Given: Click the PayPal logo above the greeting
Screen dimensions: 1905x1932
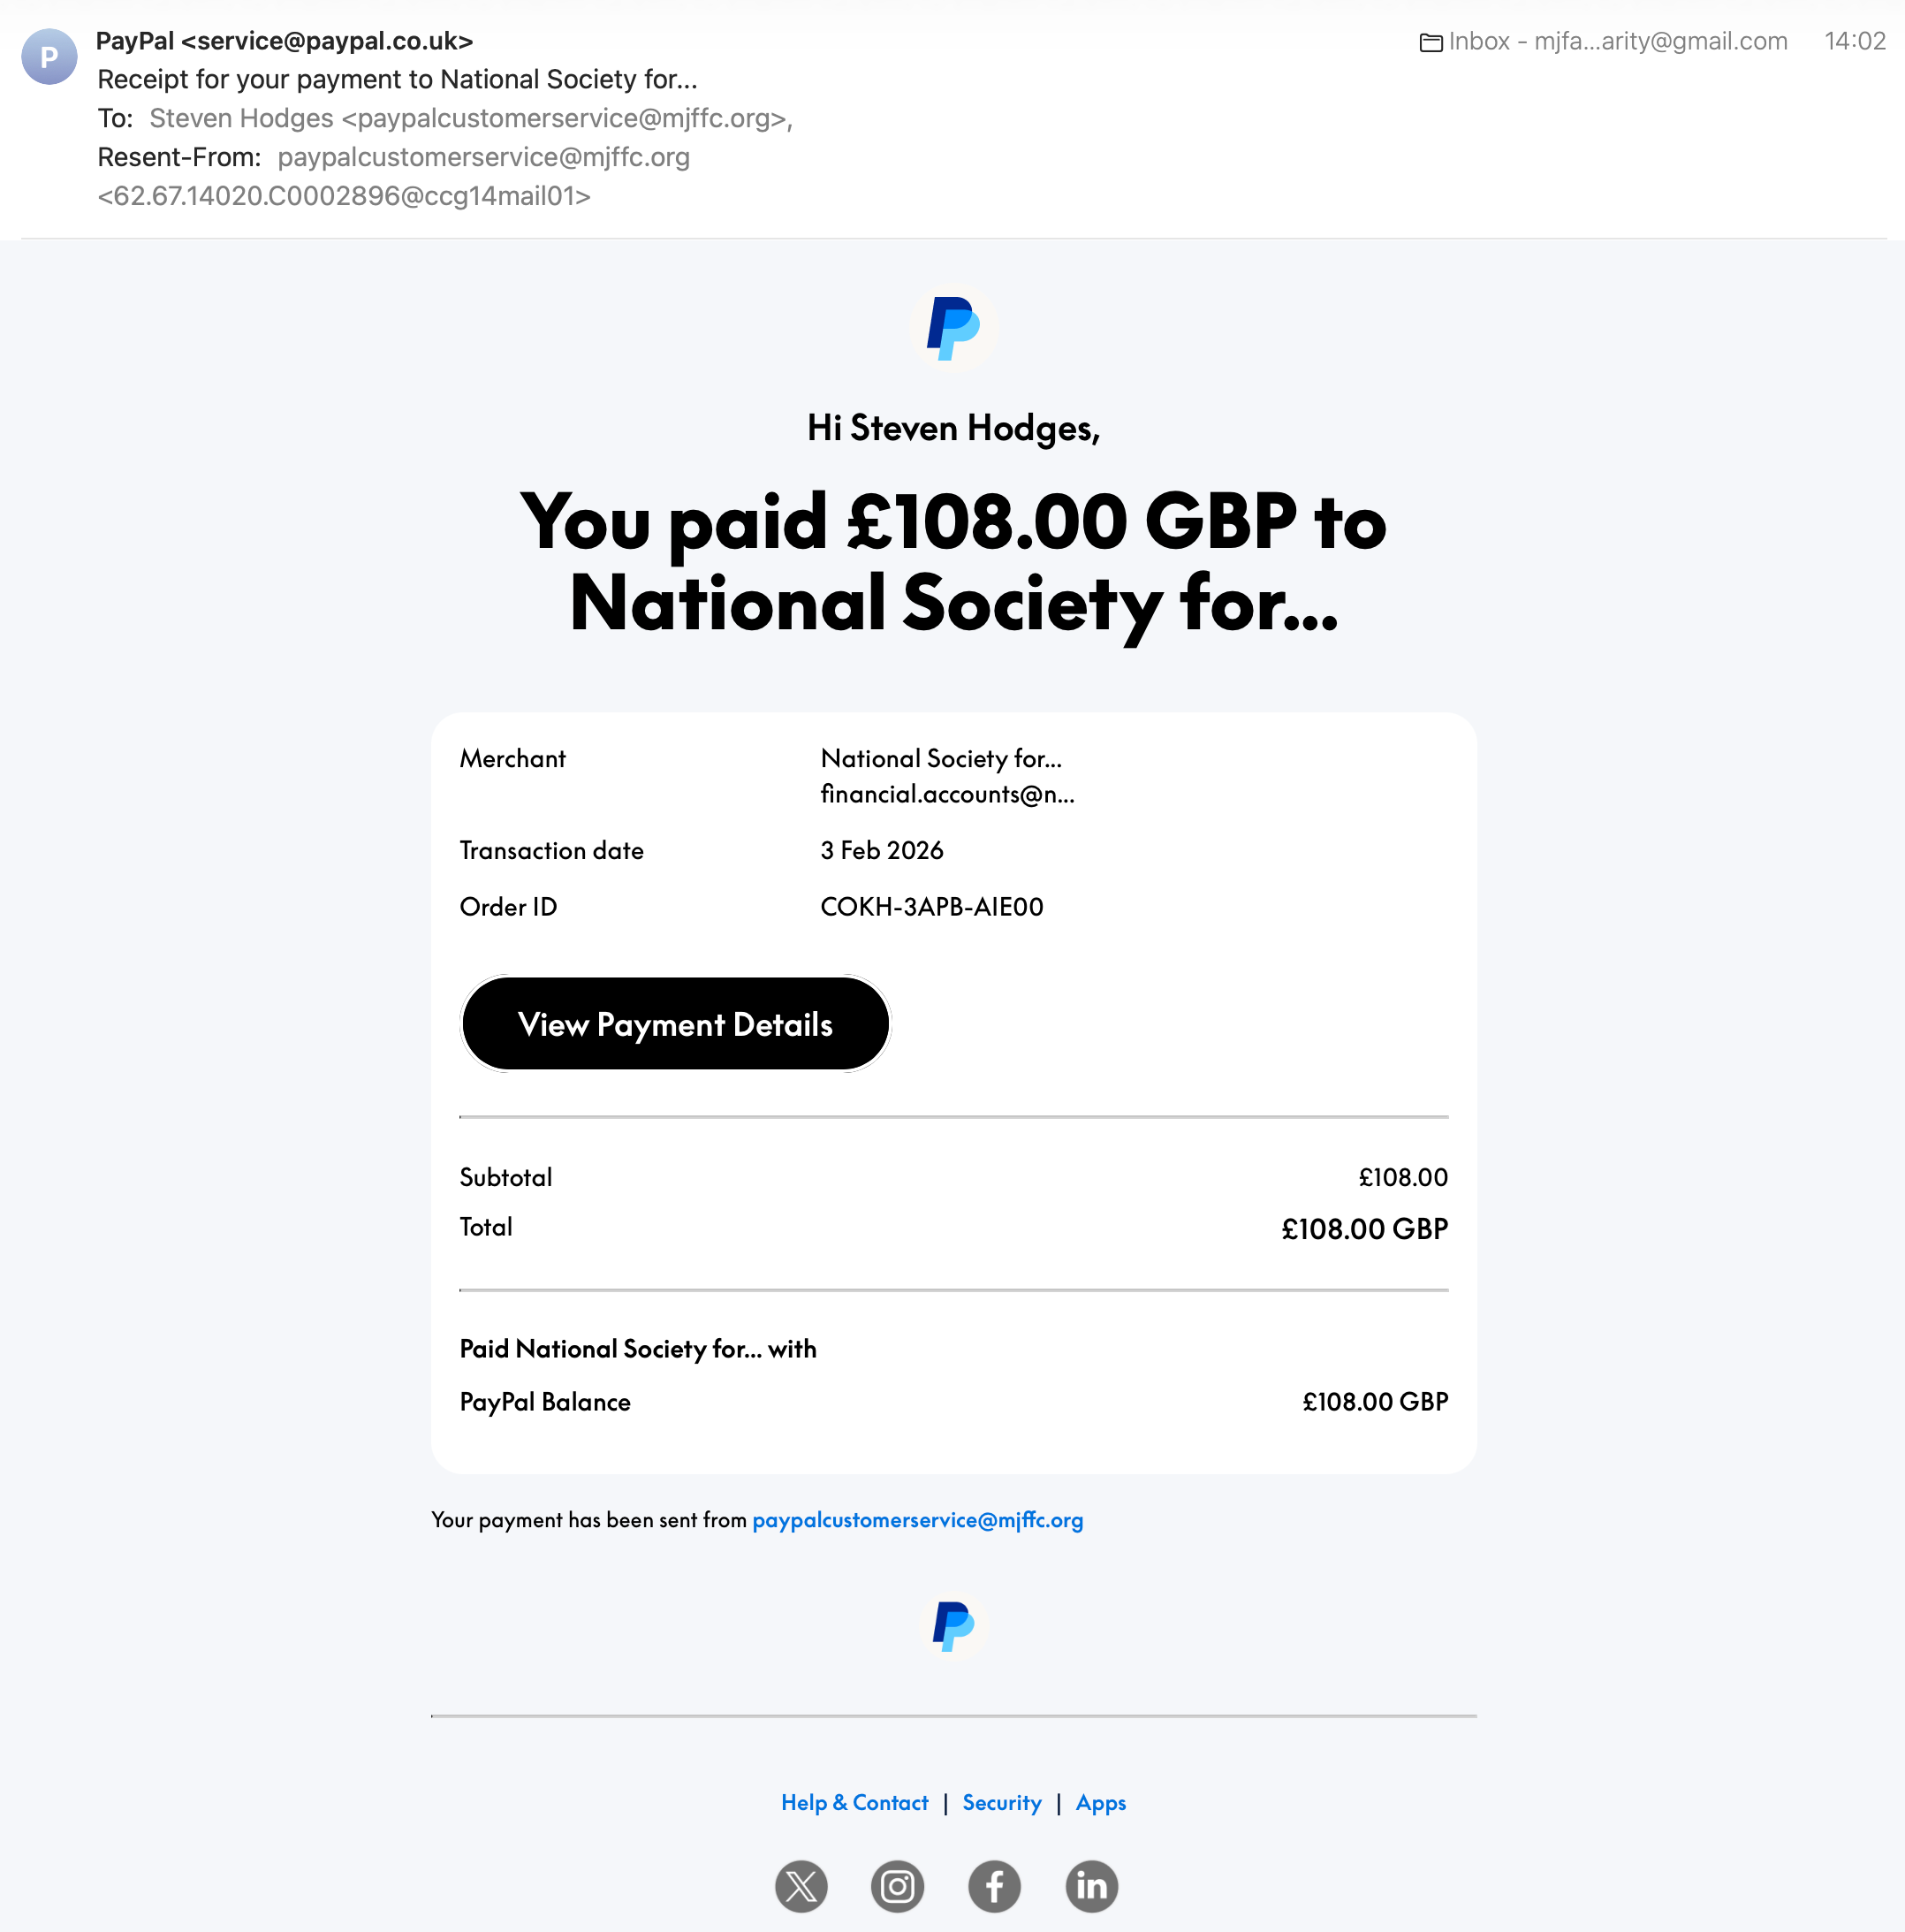Looking at the screenshot, I should coord(953,328).
